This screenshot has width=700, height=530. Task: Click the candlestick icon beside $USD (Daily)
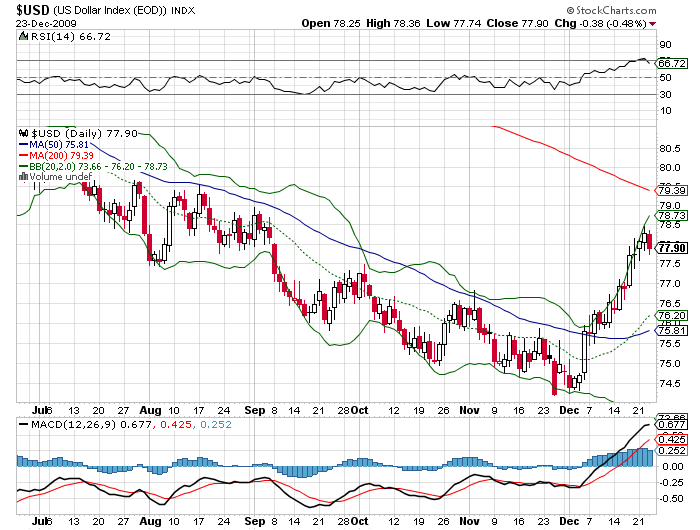pos(24,134)
